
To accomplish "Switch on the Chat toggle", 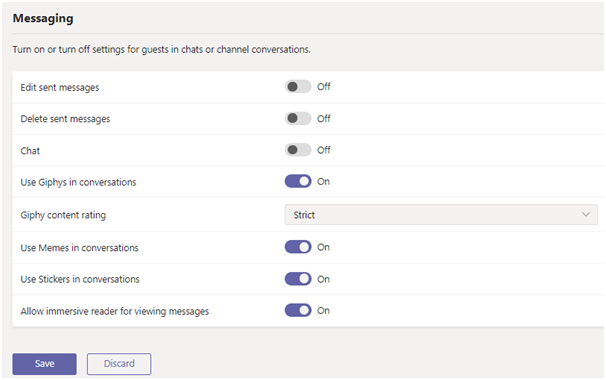I will pyautogui.click(x=298, y=150).
